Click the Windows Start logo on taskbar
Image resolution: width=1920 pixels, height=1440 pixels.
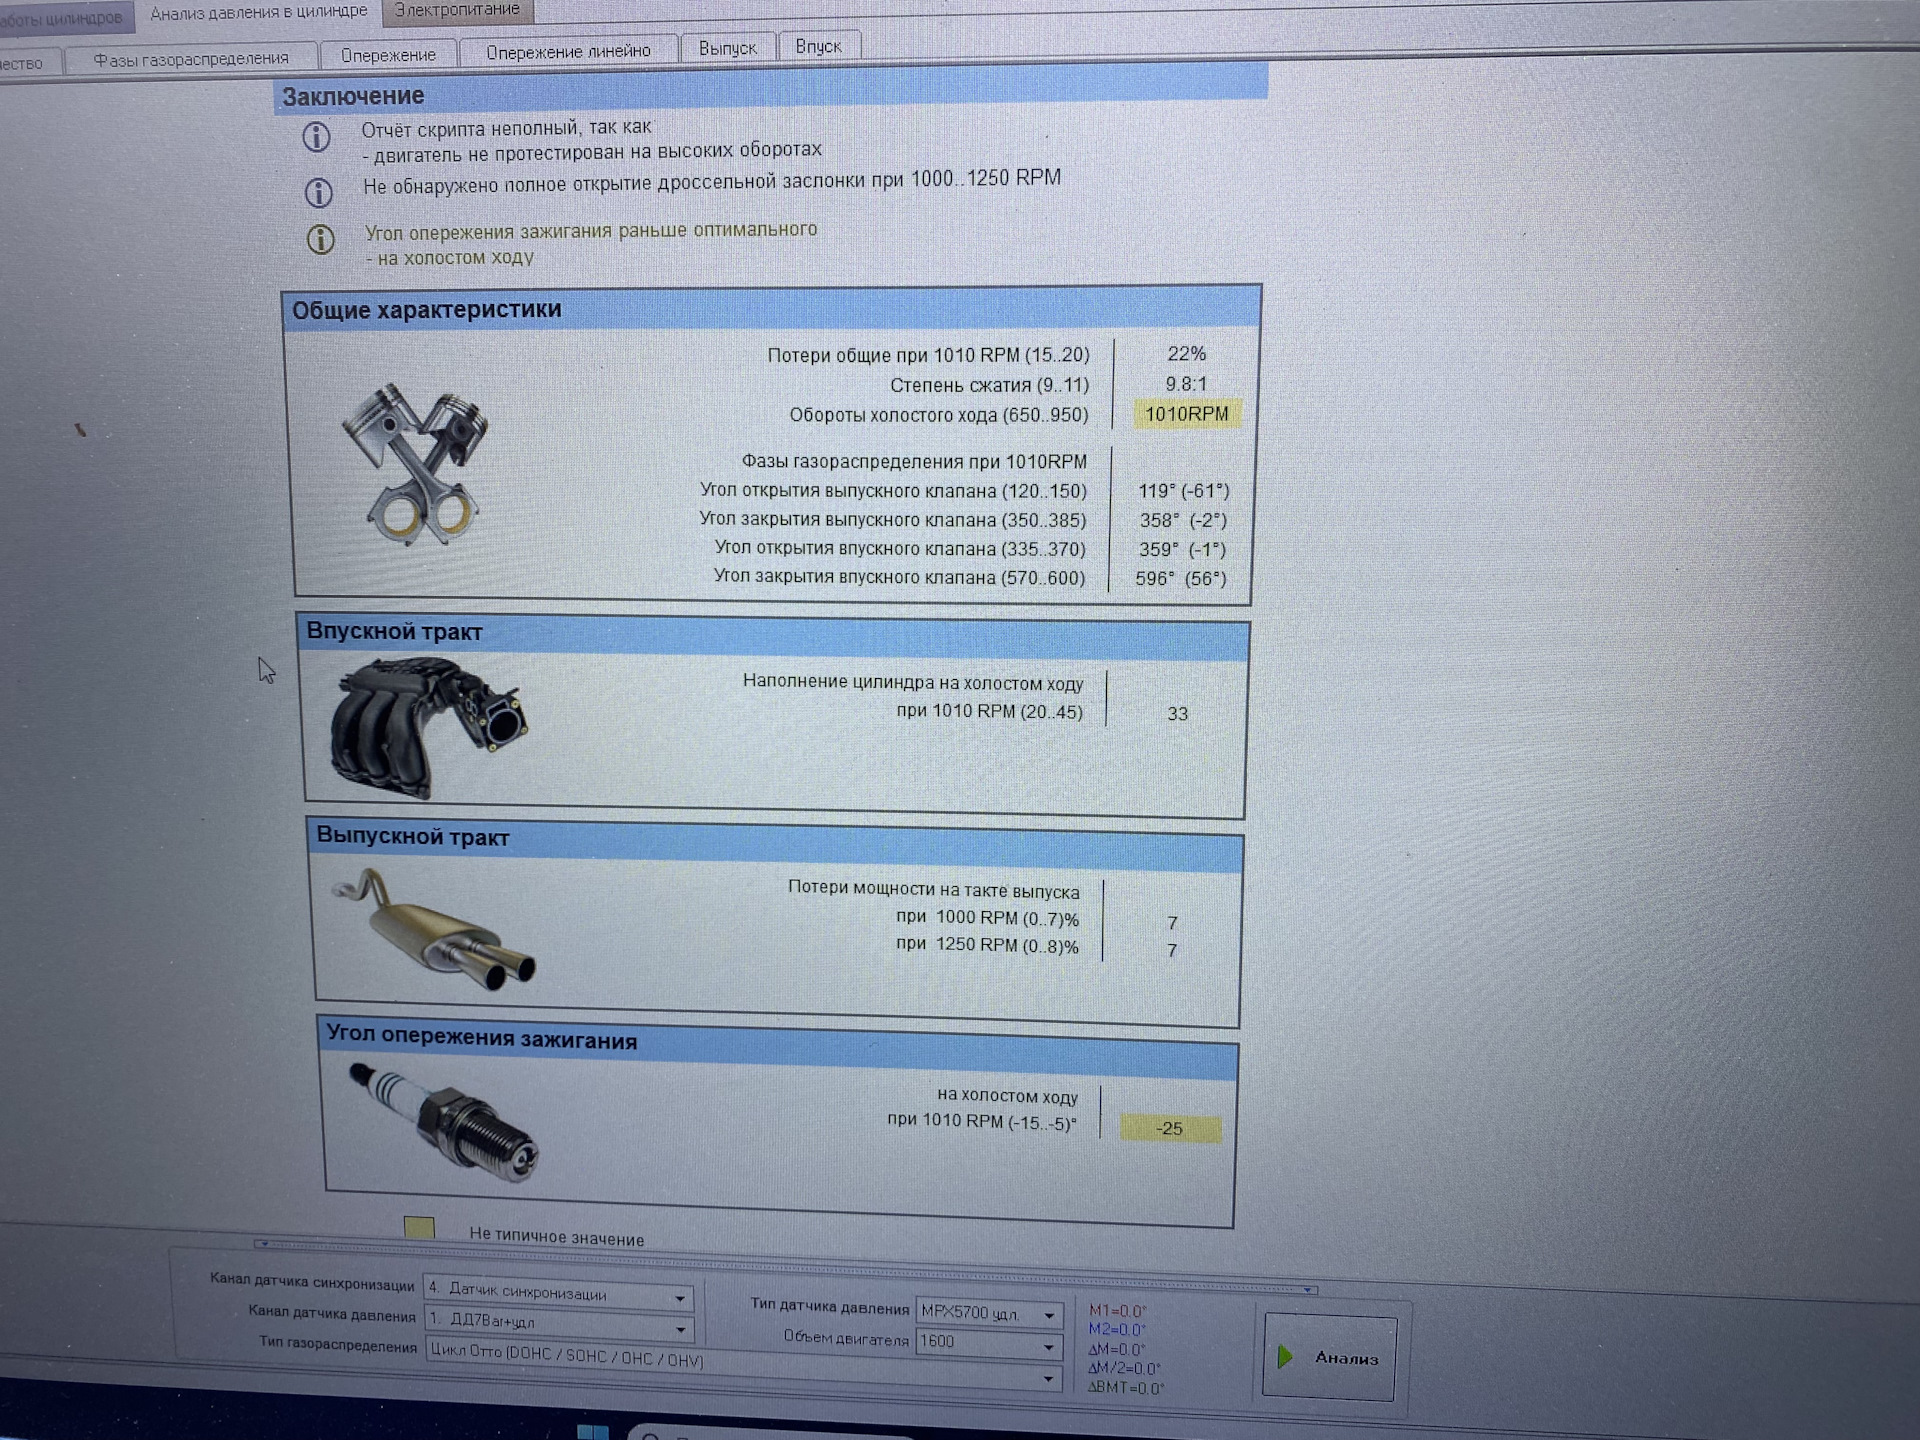coord(592,1431)
